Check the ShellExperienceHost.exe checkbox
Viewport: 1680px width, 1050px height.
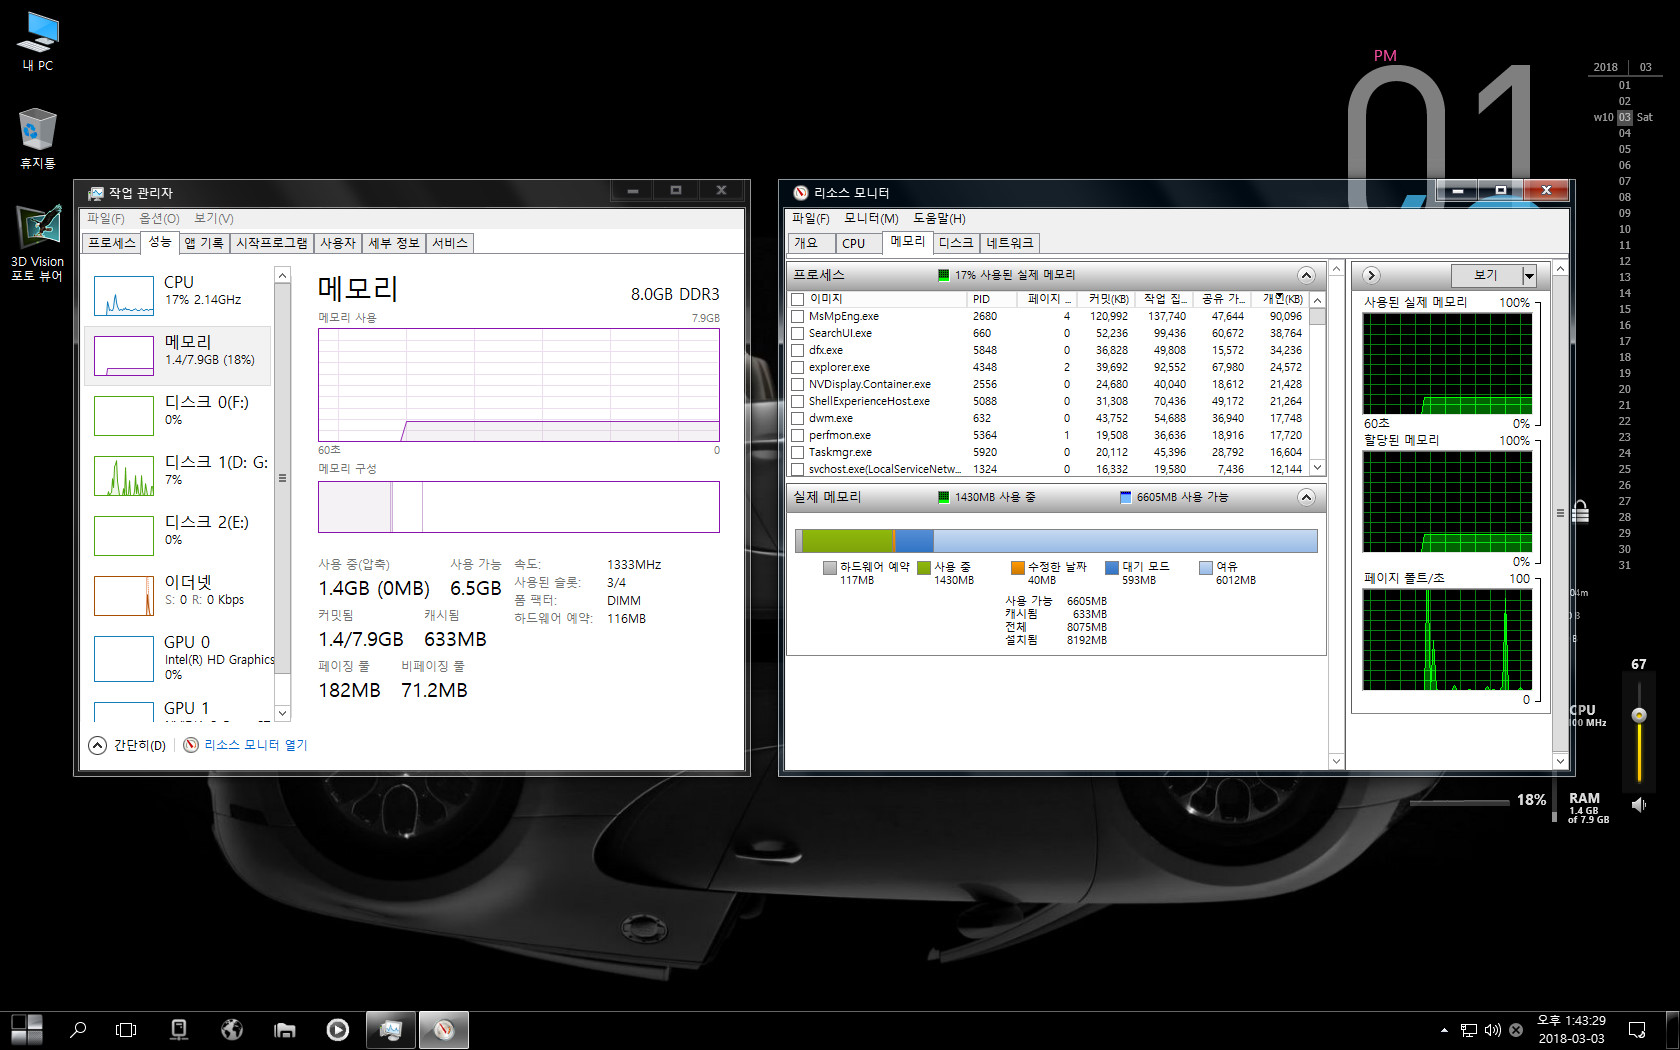(797, 401)
